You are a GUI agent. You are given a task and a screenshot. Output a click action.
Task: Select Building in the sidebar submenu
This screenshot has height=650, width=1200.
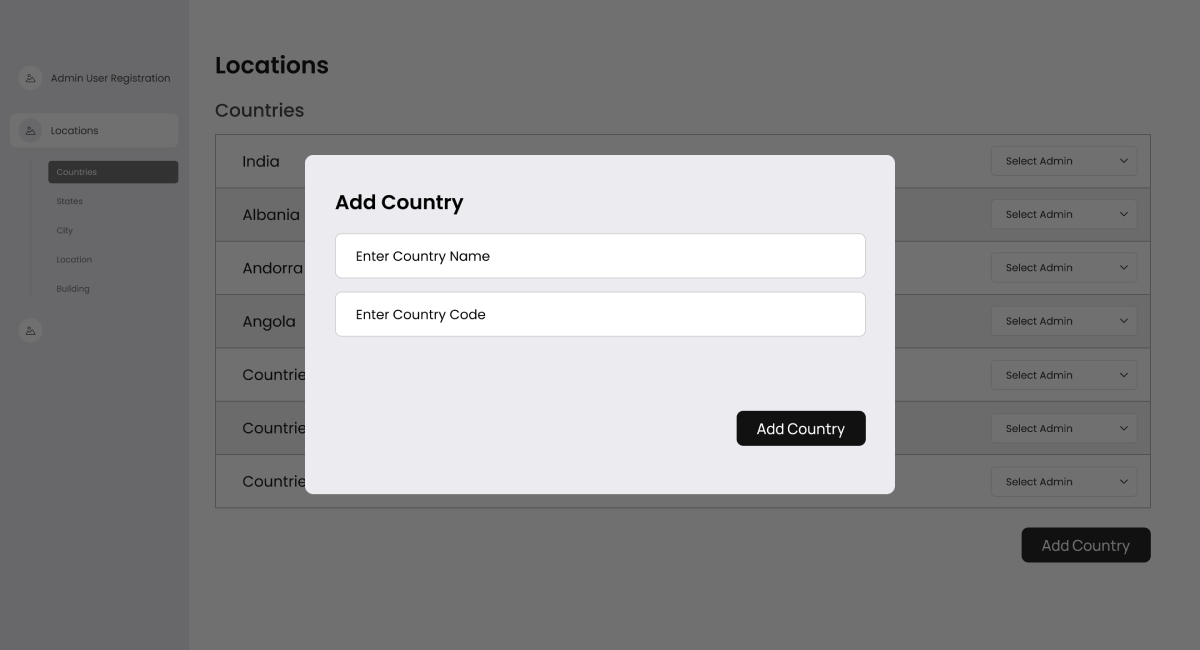73,289
